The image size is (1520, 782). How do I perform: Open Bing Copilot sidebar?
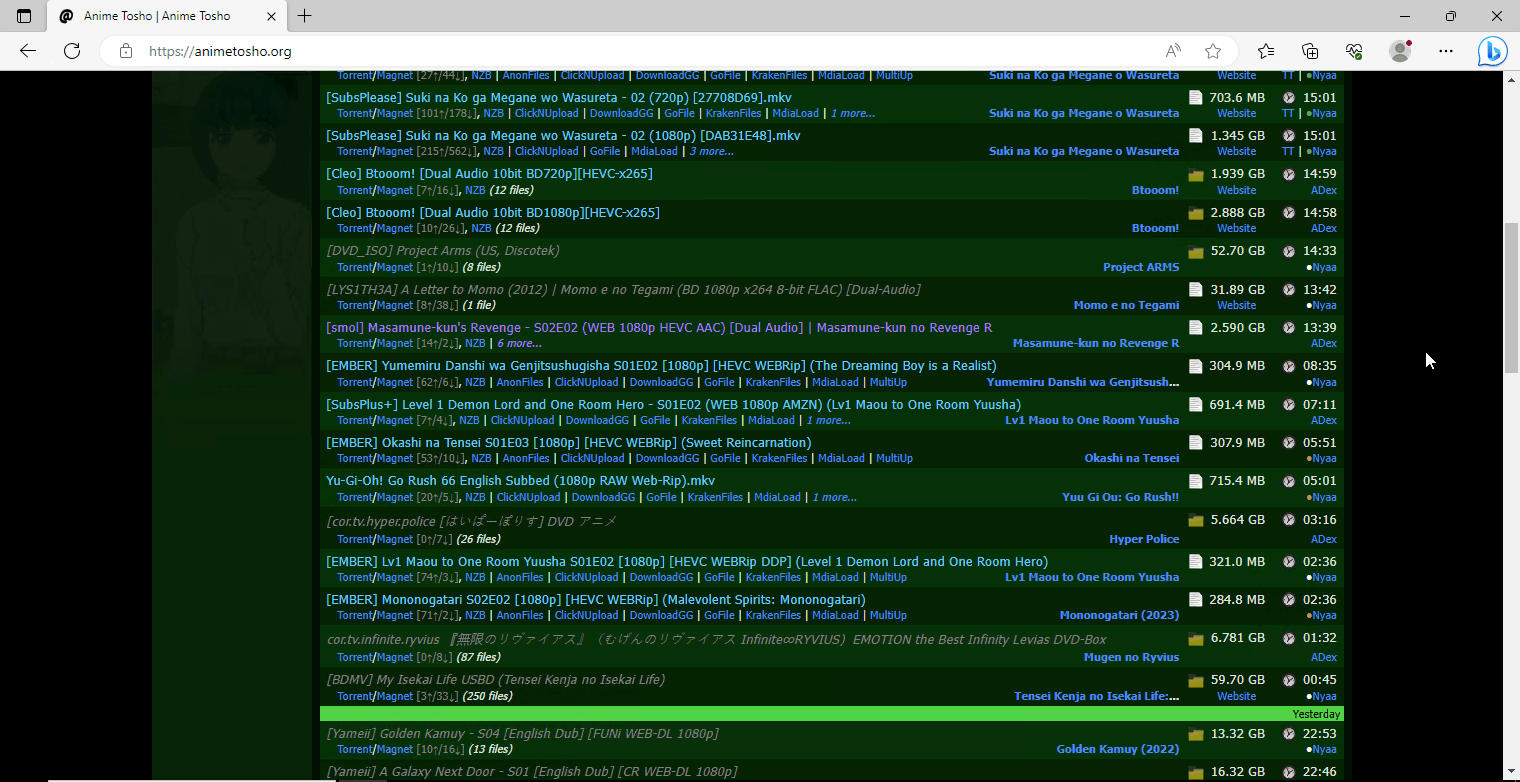click(1493, 51)
